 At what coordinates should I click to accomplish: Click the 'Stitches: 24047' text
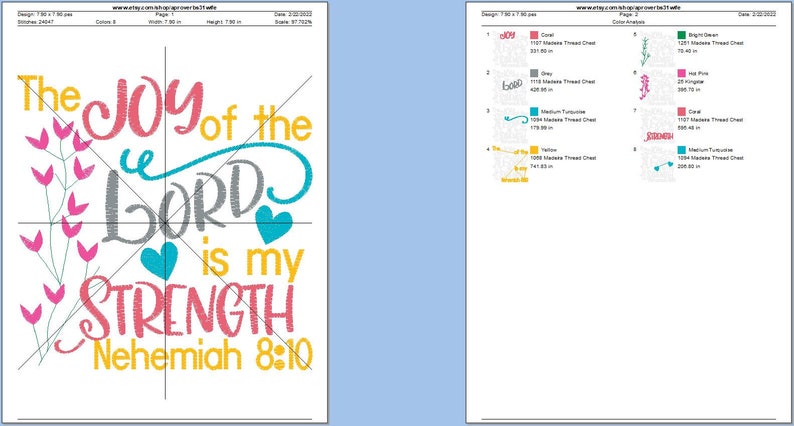pyautogui.click(x=35, y=22)
